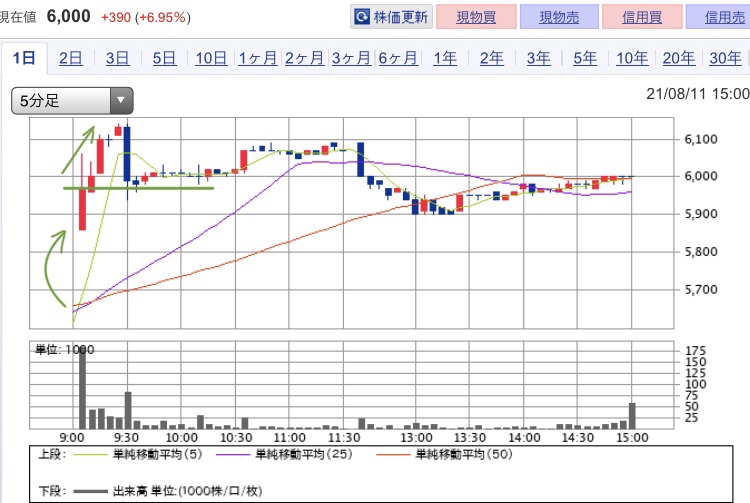The image size is (750, 503).
Task: Click the 21/08/11 15:00 timestamp
Action: (x=698, y=94)
